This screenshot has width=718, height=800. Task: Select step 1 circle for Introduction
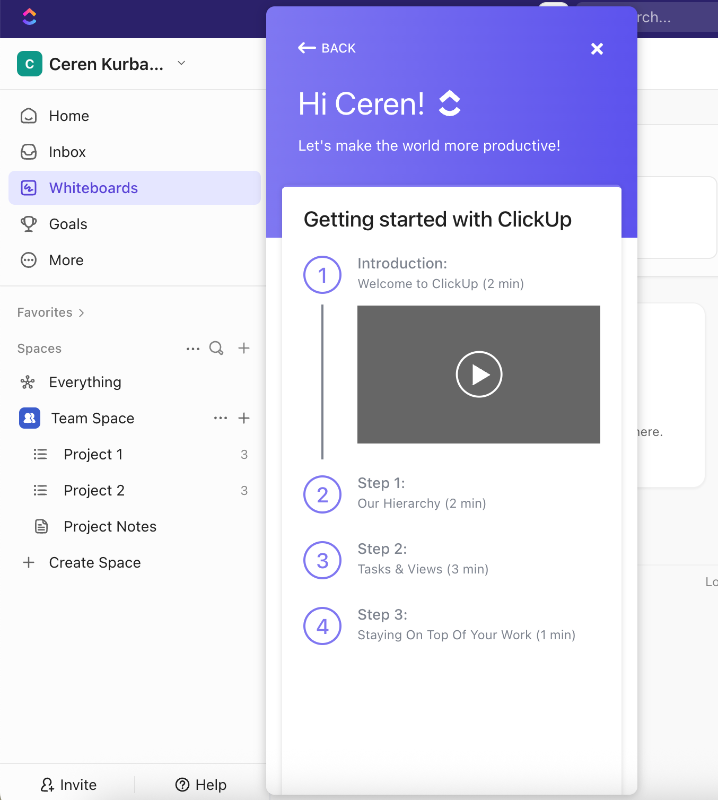point(323,275)
